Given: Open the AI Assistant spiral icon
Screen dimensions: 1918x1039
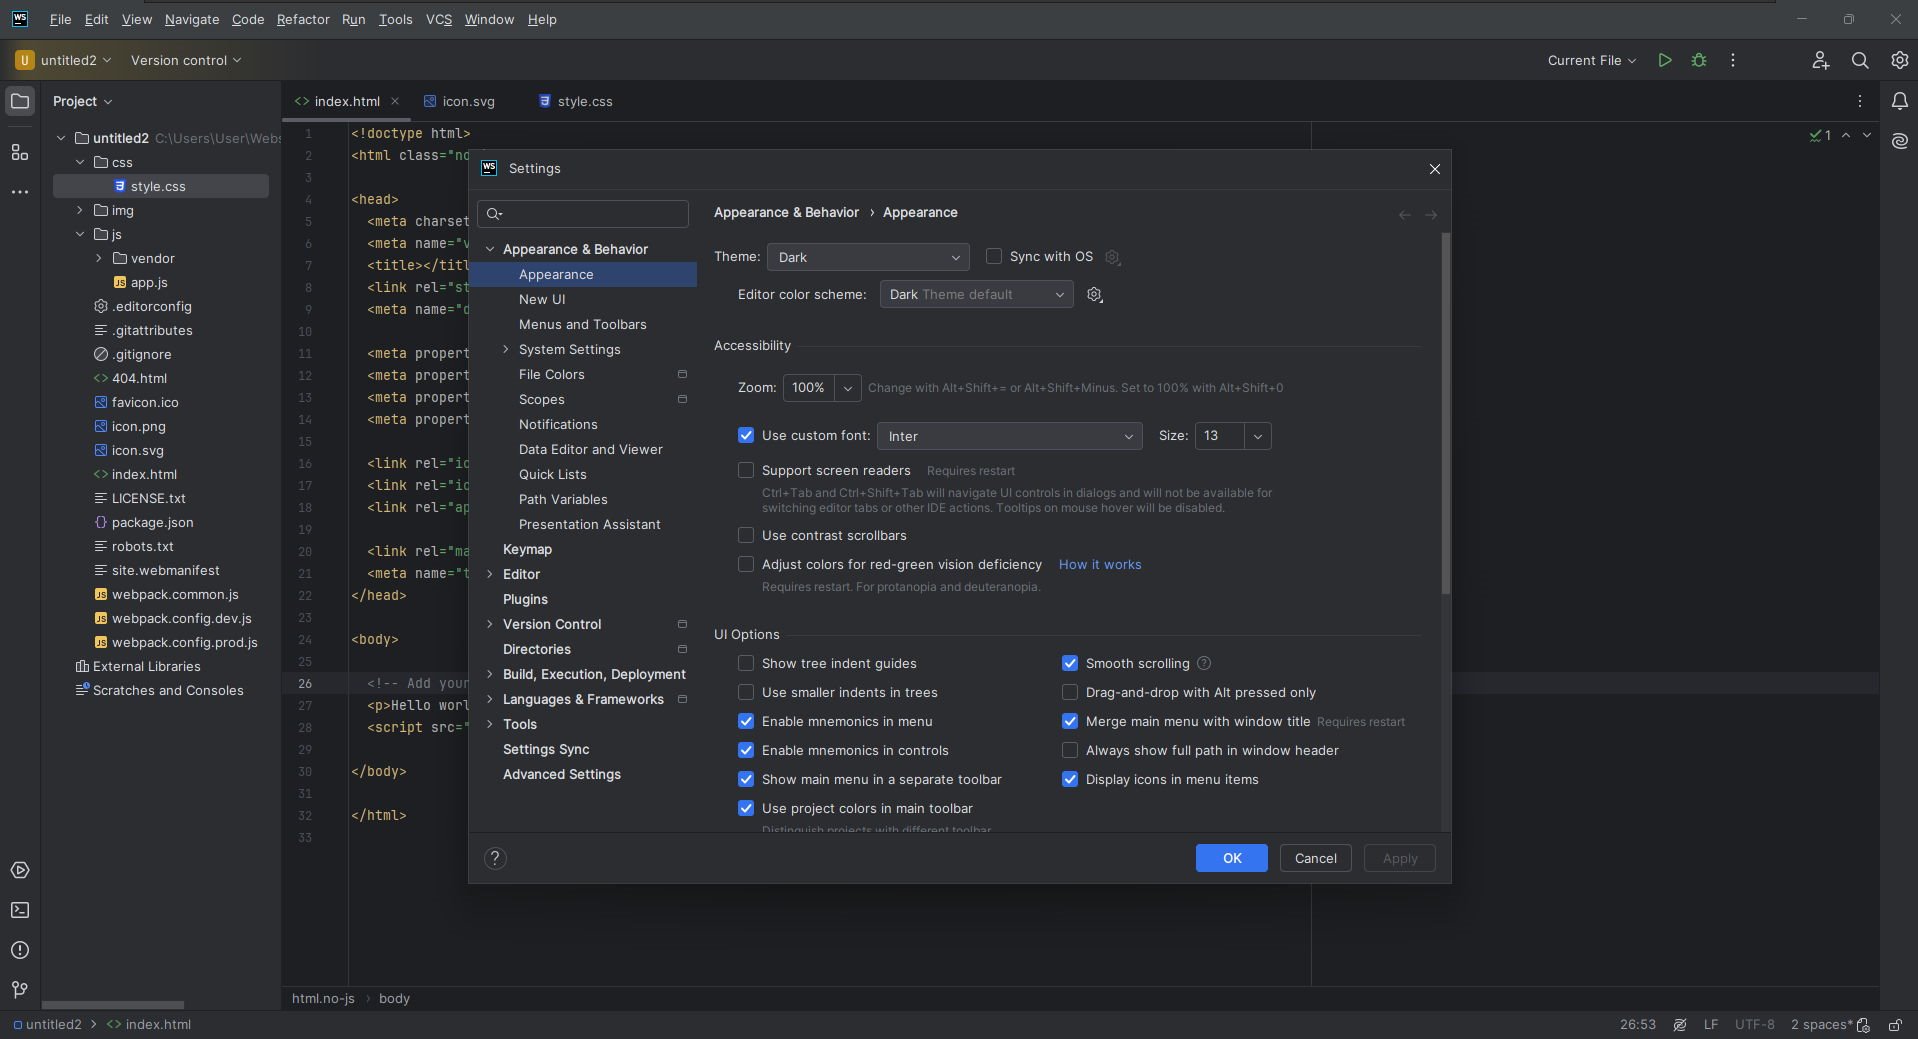Looking at the screenshot, I should pos(1899,141).
